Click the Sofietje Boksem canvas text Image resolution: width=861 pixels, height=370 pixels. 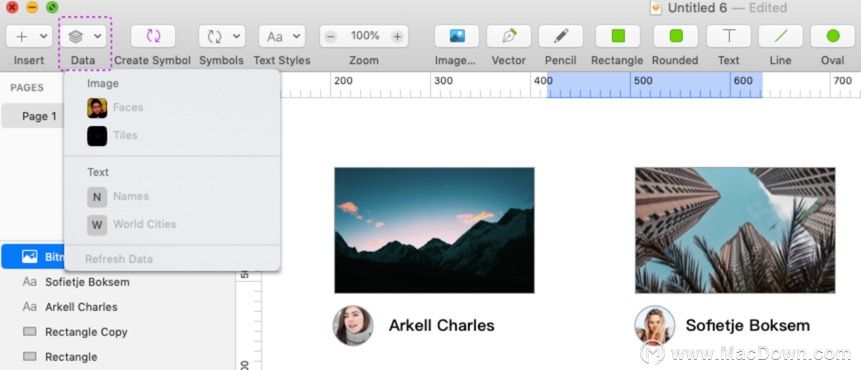(747, 326)
